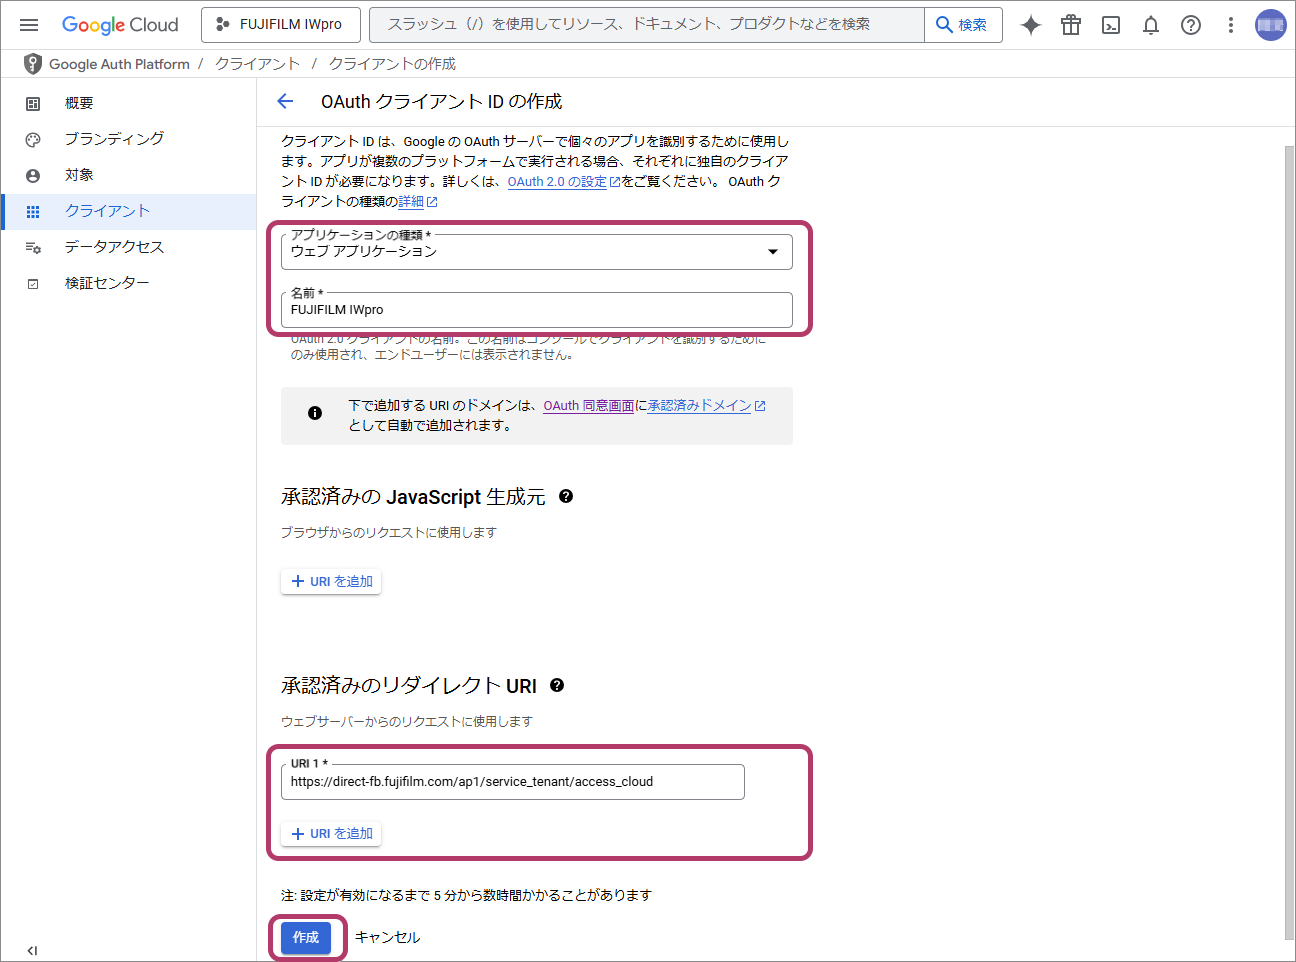Open the OAuth 2.0 の設定 link
Image resolution: width=1296 pixels, height=962 pixels.
coord(557,182)
